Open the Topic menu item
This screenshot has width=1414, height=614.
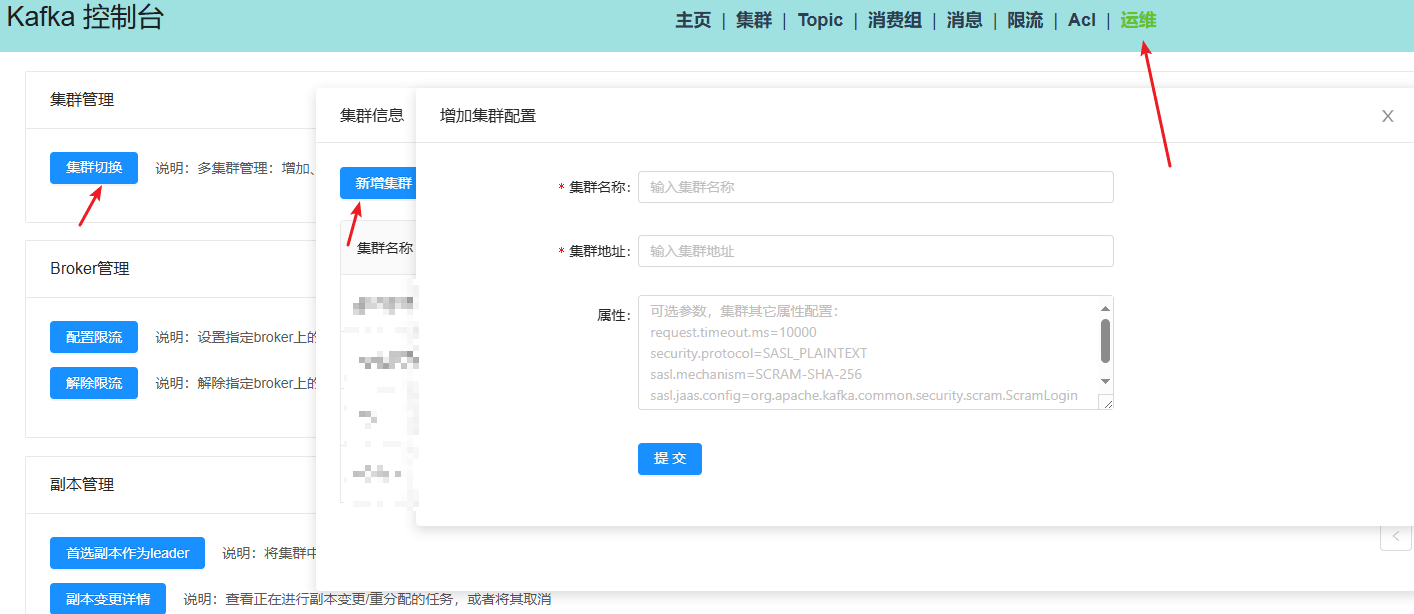tap(820, 20)
